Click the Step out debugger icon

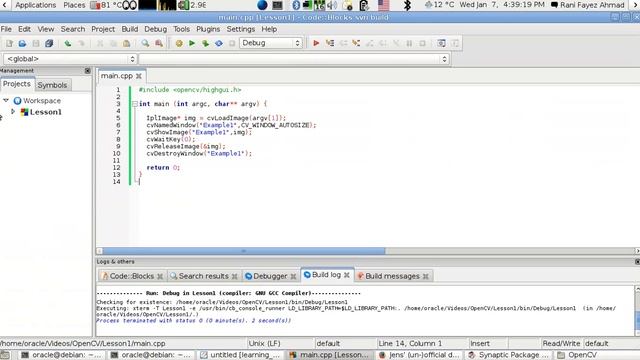pyautogui.click(x=369, y=43)
